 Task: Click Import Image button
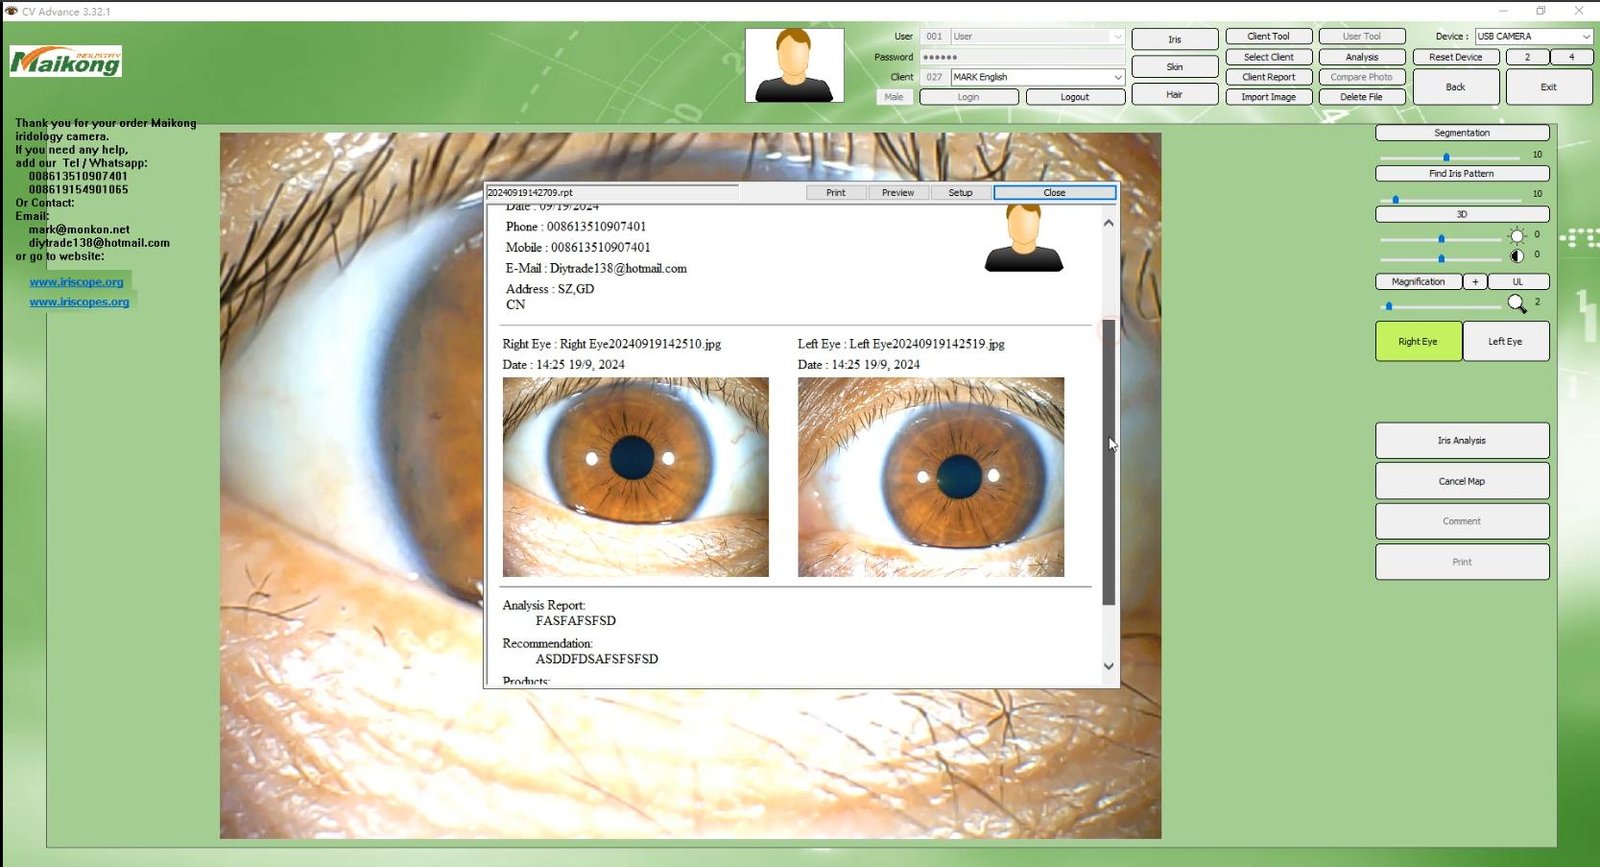pos(1269,97)
